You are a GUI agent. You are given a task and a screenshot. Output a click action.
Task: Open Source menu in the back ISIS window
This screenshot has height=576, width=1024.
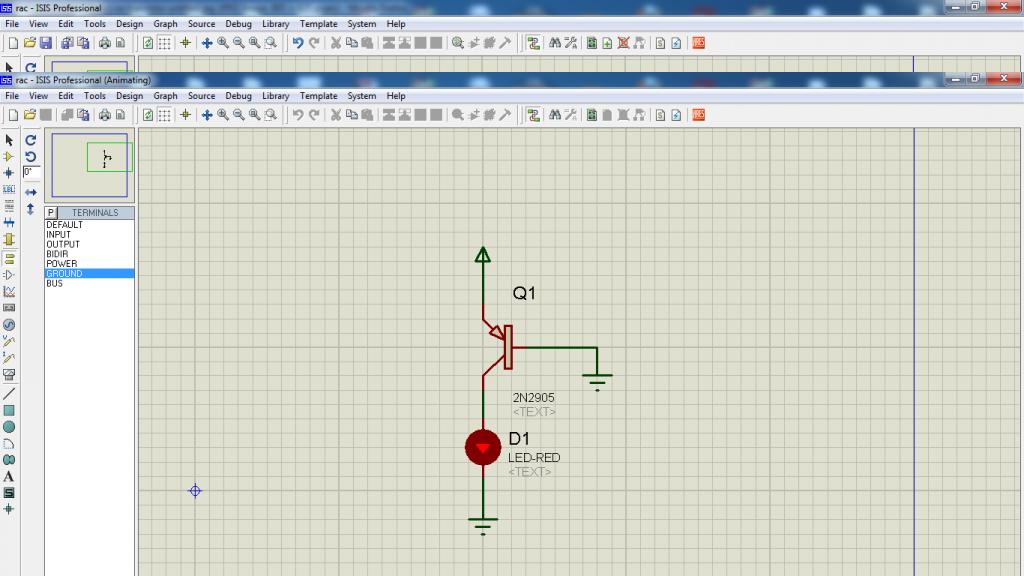click(x=201, y=24)
